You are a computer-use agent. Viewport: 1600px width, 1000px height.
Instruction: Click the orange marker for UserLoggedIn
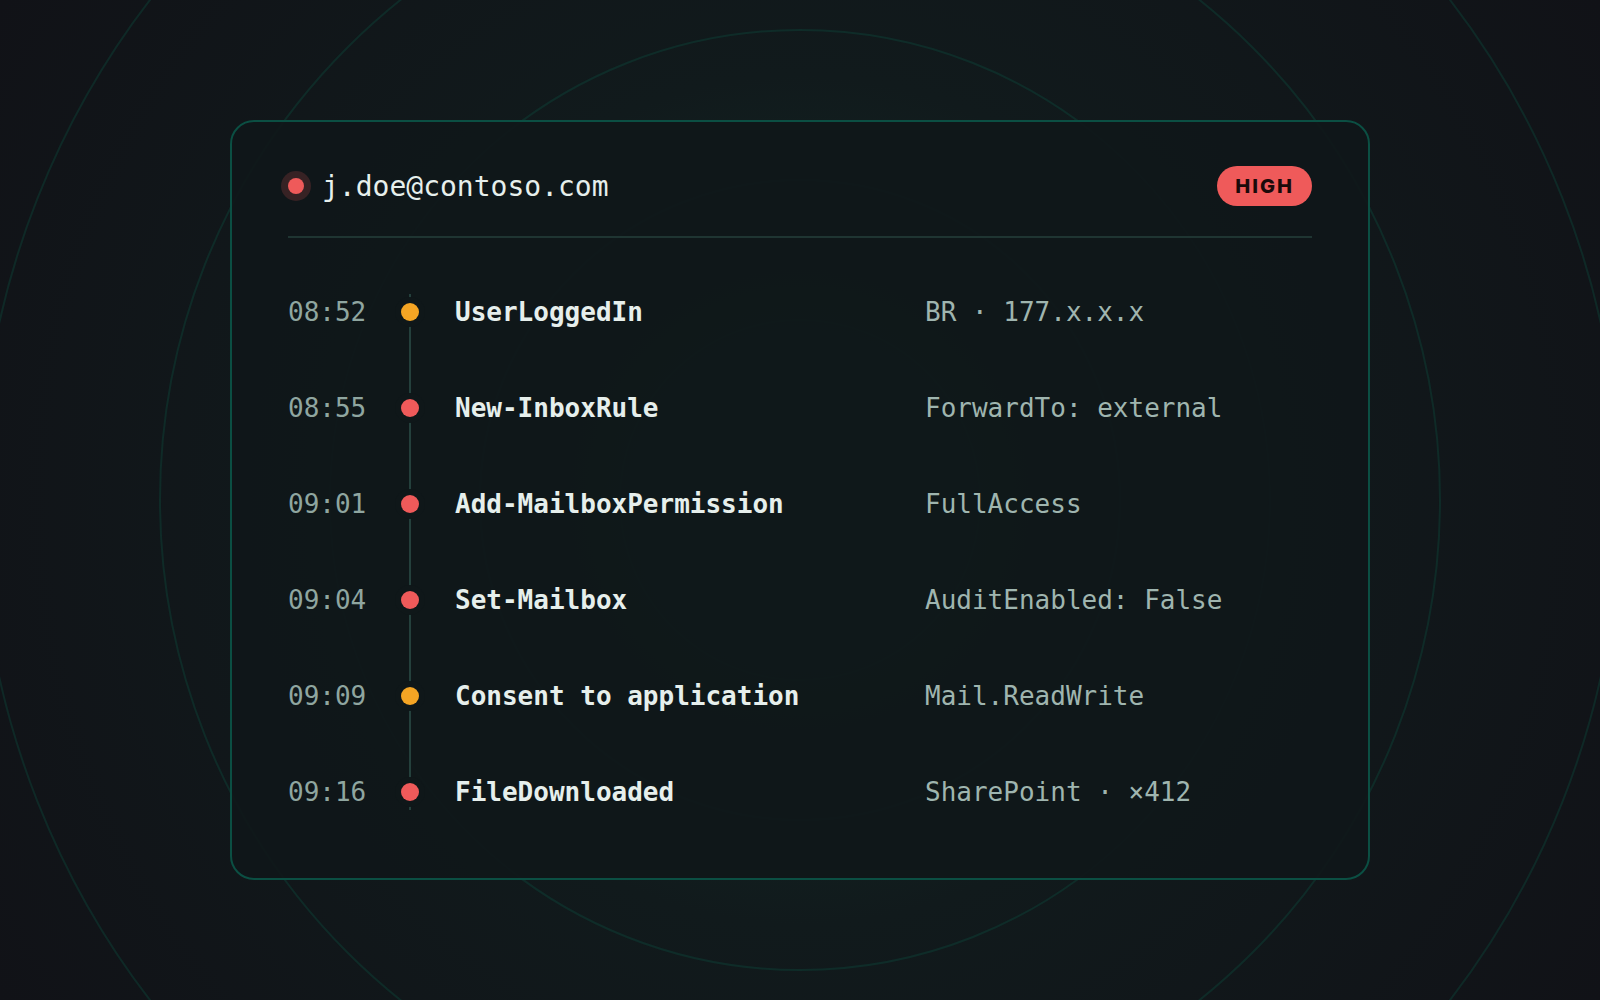[x=410, y=312]
